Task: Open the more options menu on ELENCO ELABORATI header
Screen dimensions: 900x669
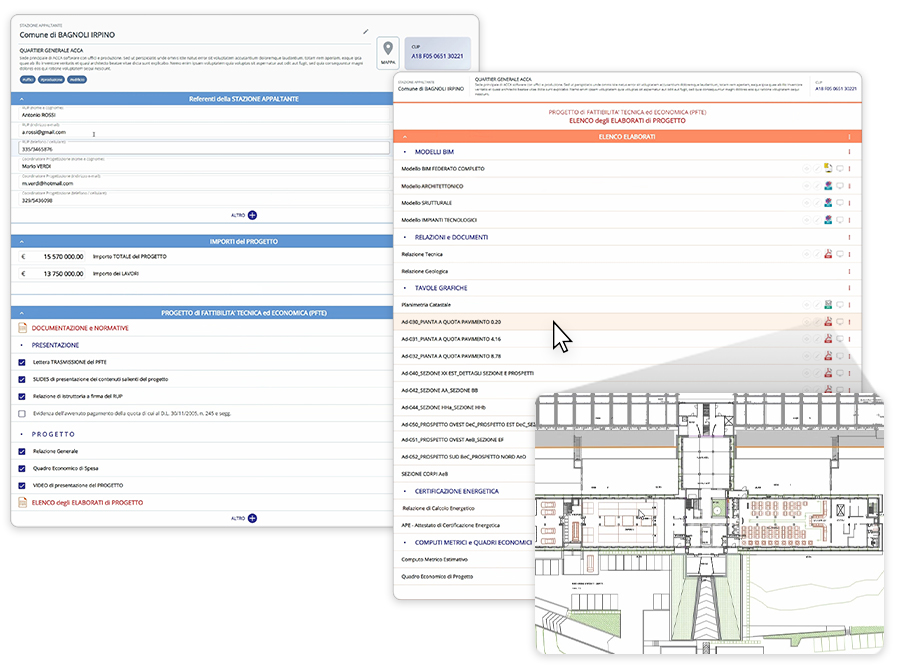Action: [x=849, y=137]
